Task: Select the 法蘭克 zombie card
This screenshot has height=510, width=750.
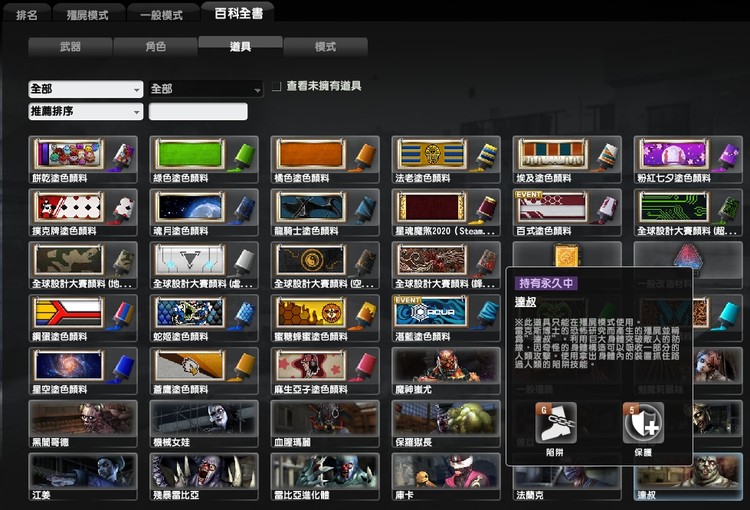Action: coord(567,483)
